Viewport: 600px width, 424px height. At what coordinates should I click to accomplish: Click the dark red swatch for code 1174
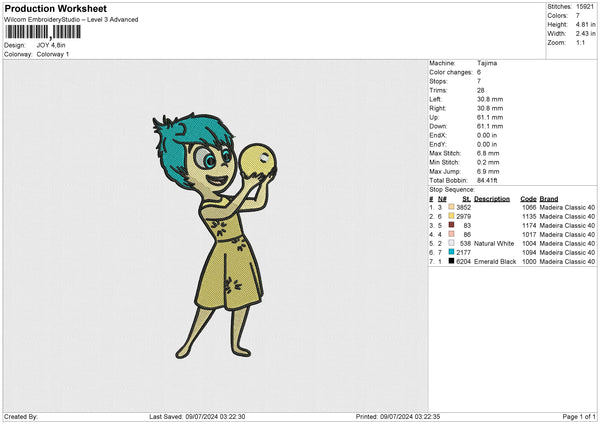[451, 225]
